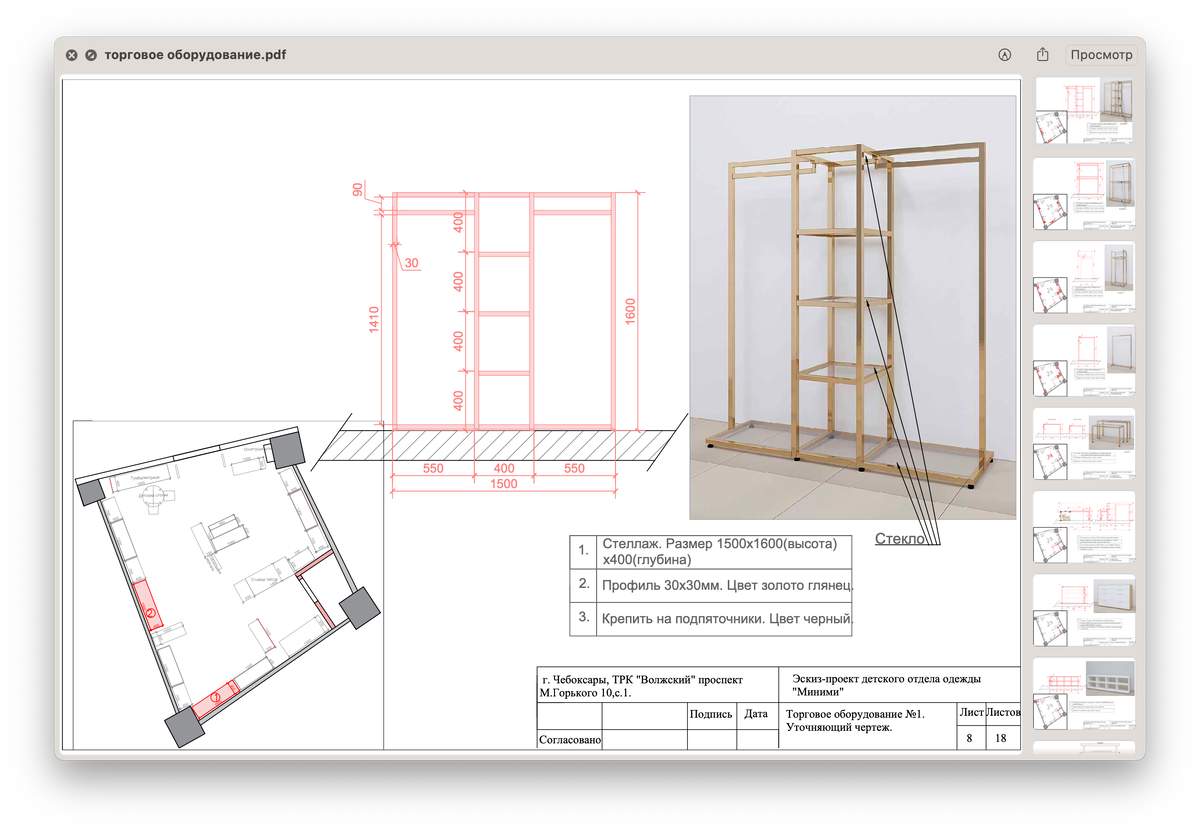The image size is (1200, 832).
Task: Close the Quick Look preview window
Action: click(x=71, y=55)
